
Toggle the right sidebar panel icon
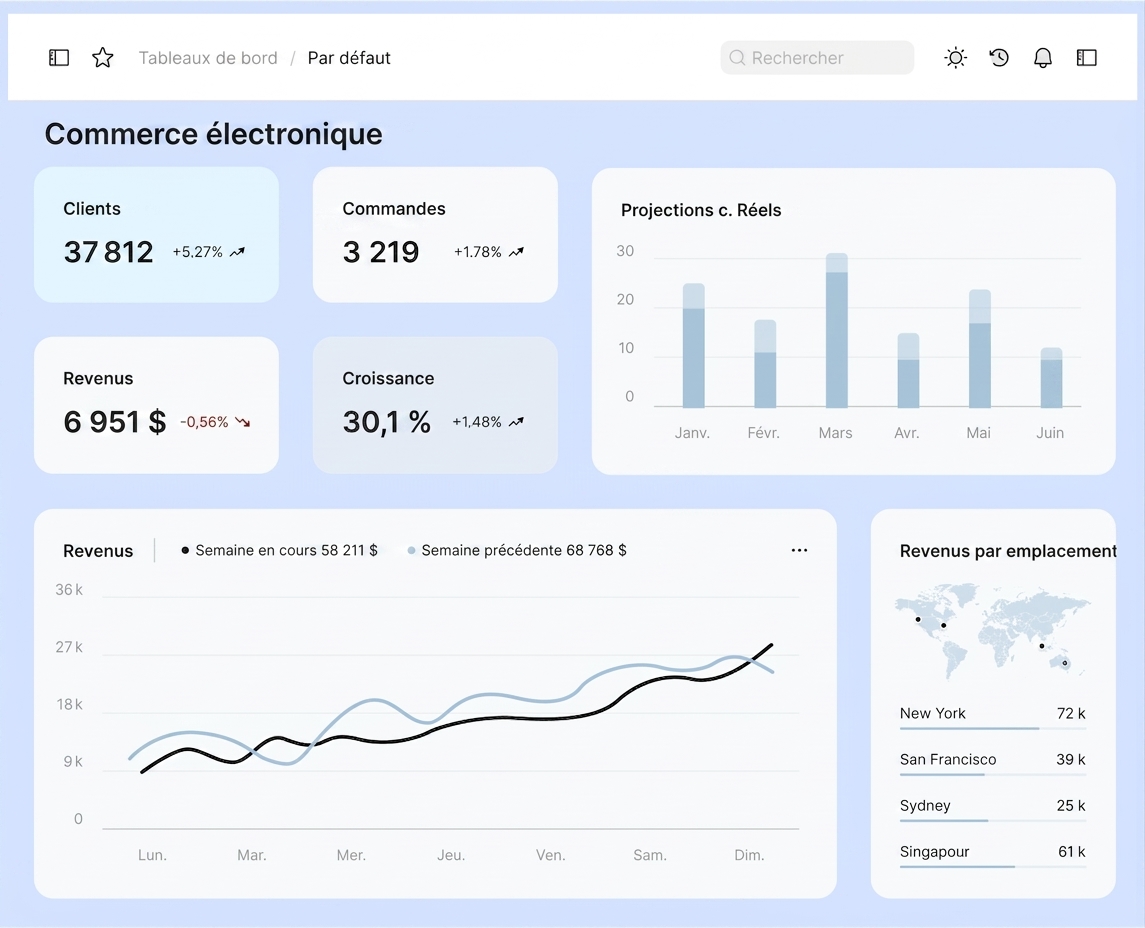pyautogui.click(x=1087, y=58)
